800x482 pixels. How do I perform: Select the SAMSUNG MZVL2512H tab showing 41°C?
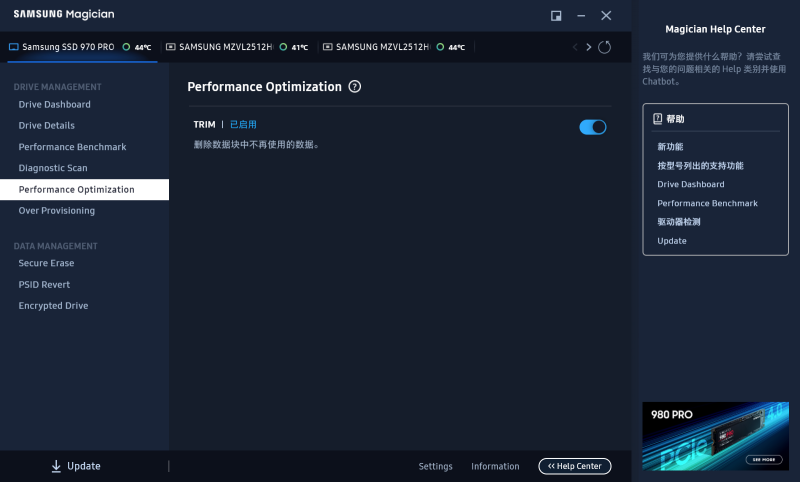238,47
